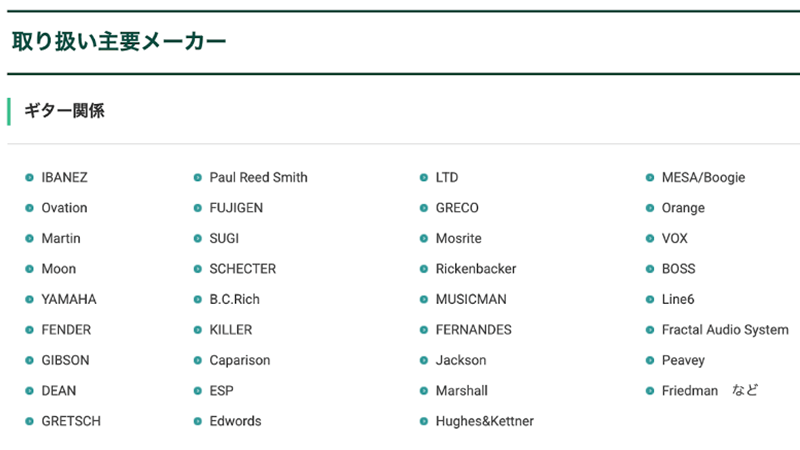Click the bullet icon beside GRETSCH
This screenshot has width=800, height=450.
(30, 421)
